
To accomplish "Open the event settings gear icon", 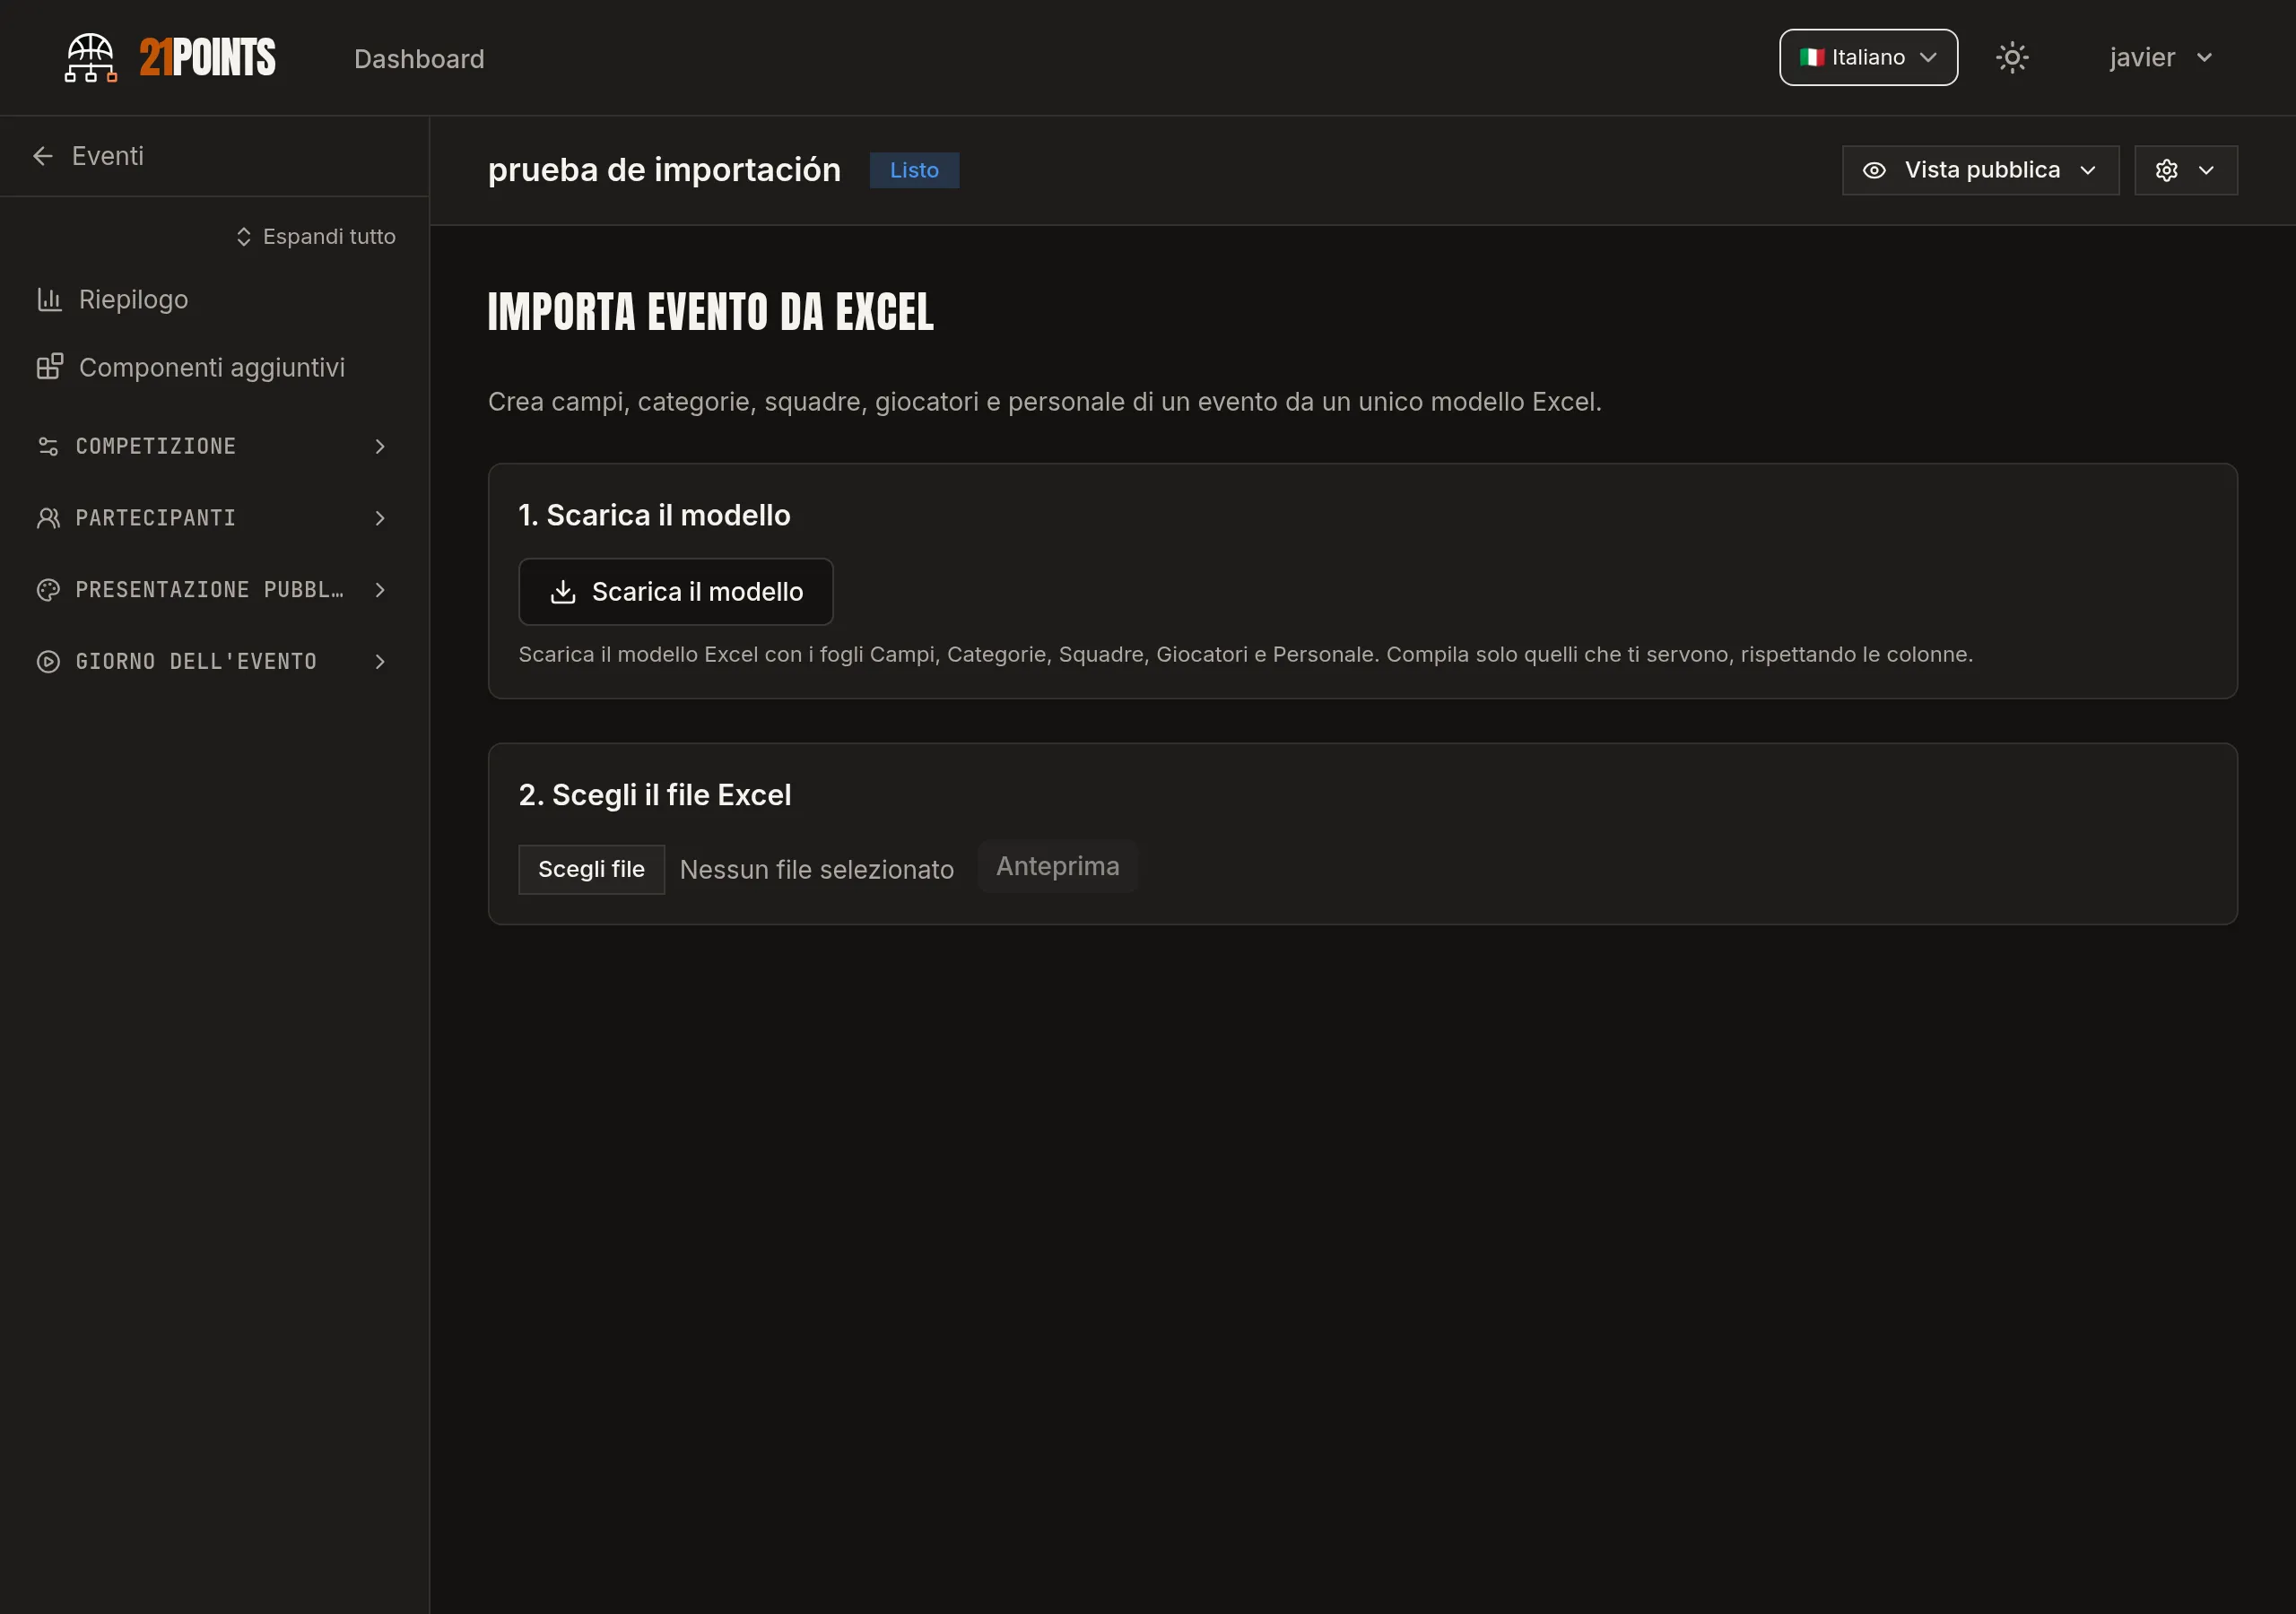I will point(2166,170).
